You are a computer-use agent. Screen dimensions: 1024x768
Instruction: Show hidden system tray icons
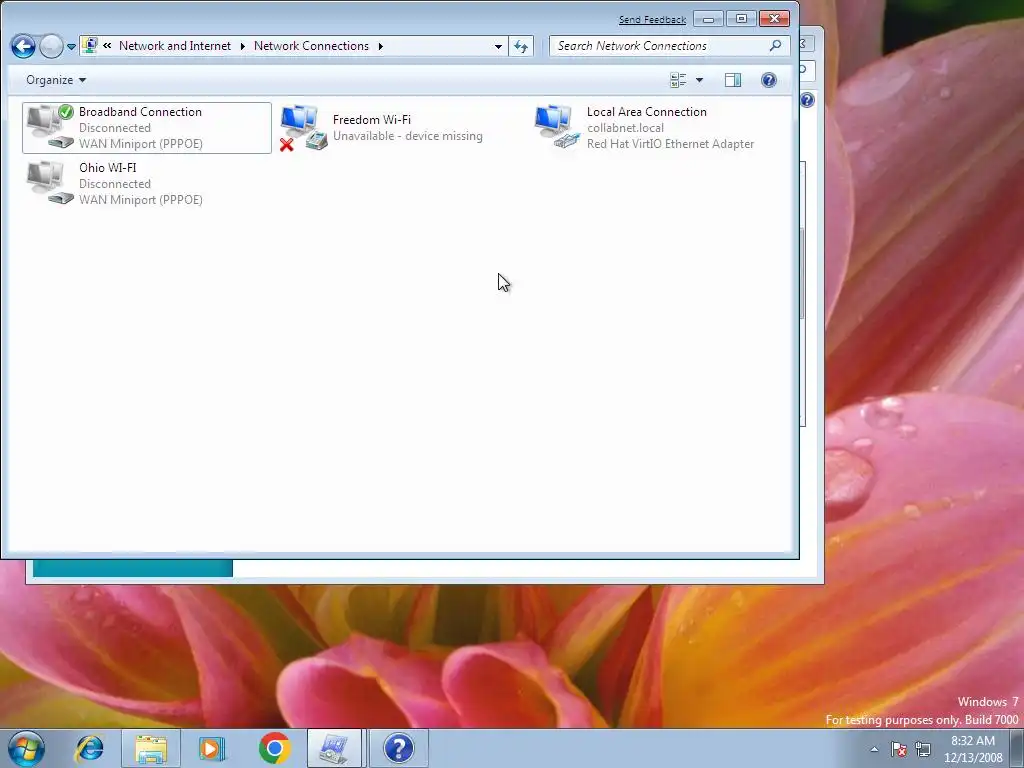coord(874,749)
